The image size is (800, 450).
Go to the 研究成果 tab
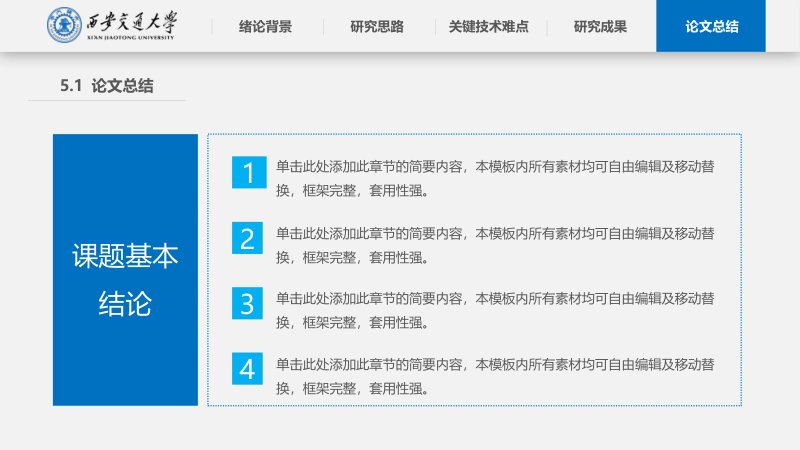pos(601,27)
